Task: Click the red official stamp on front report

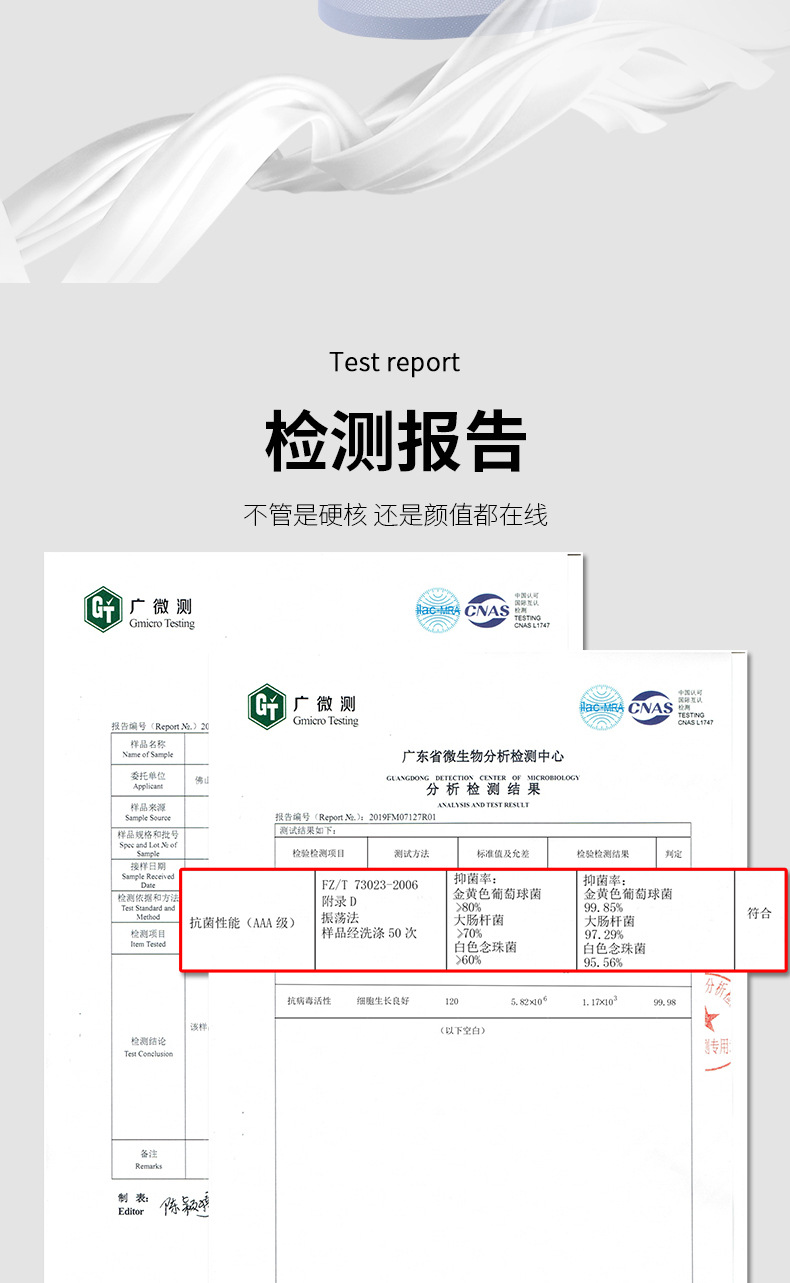Action: [x=718, y=1020]
